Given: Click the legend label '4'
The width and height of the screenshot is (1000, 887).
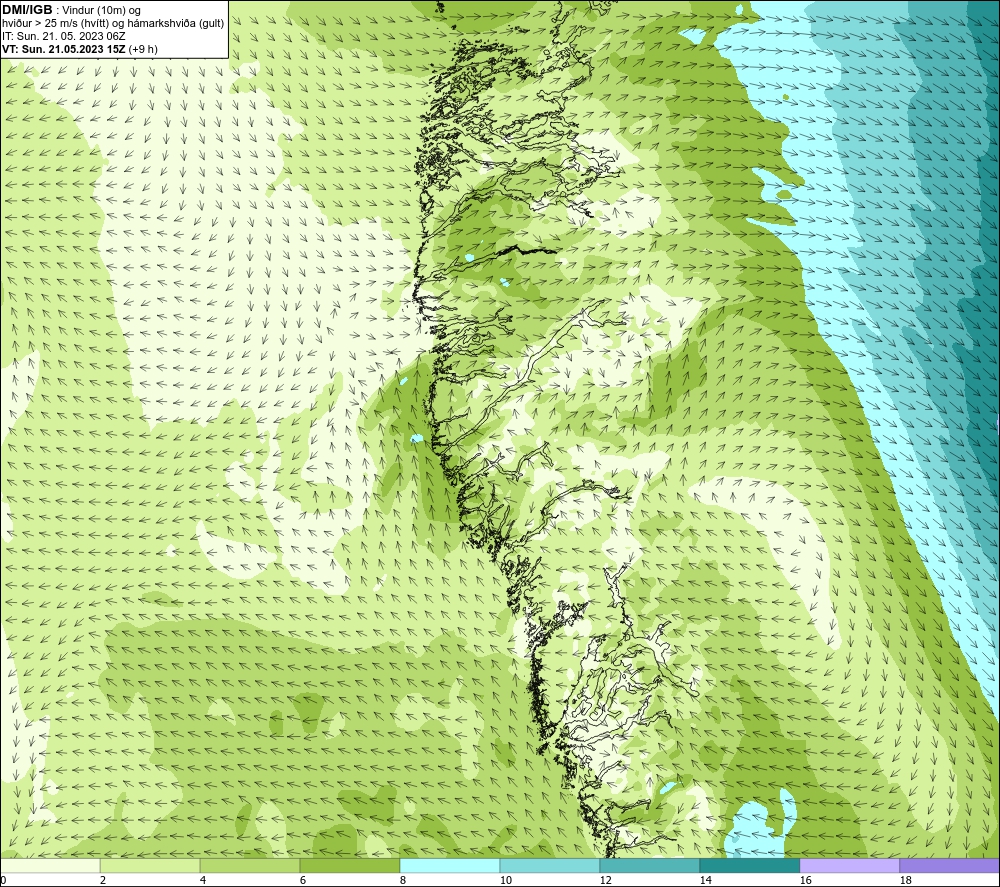Looking at the screenshot, I should point(203,881).
